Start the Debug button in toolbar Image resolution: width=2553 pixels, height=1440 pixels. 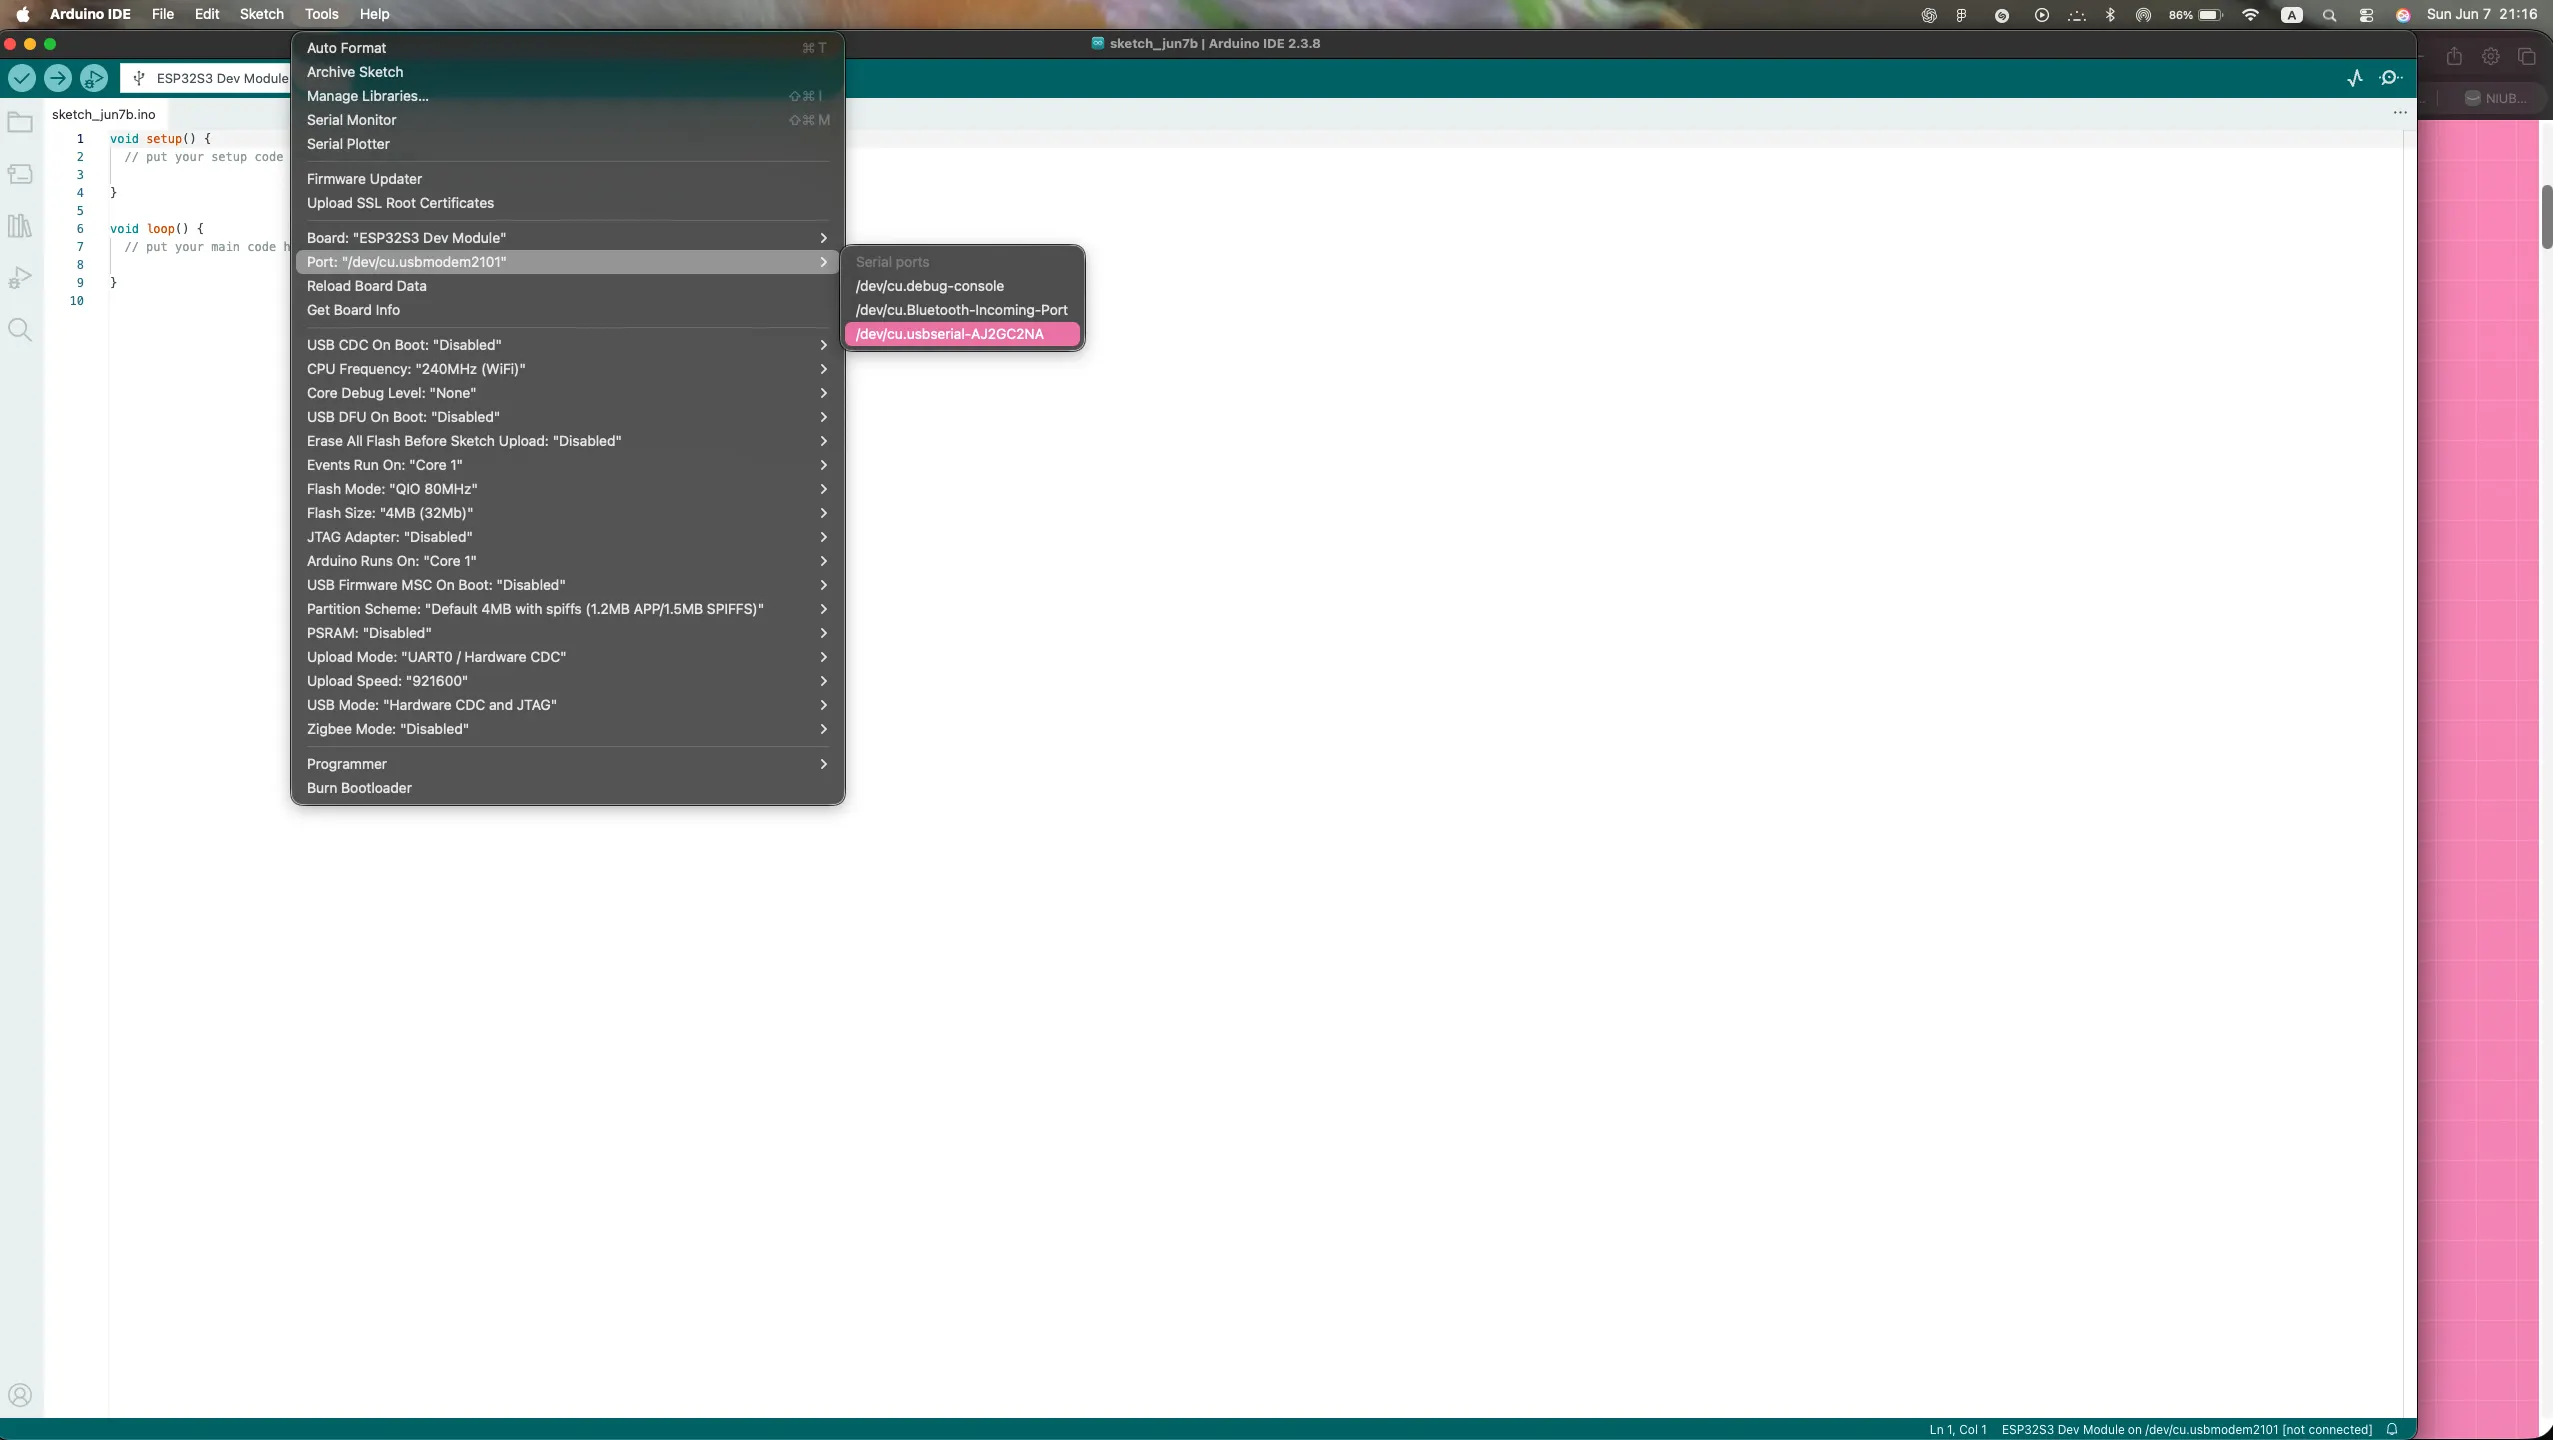94,78
